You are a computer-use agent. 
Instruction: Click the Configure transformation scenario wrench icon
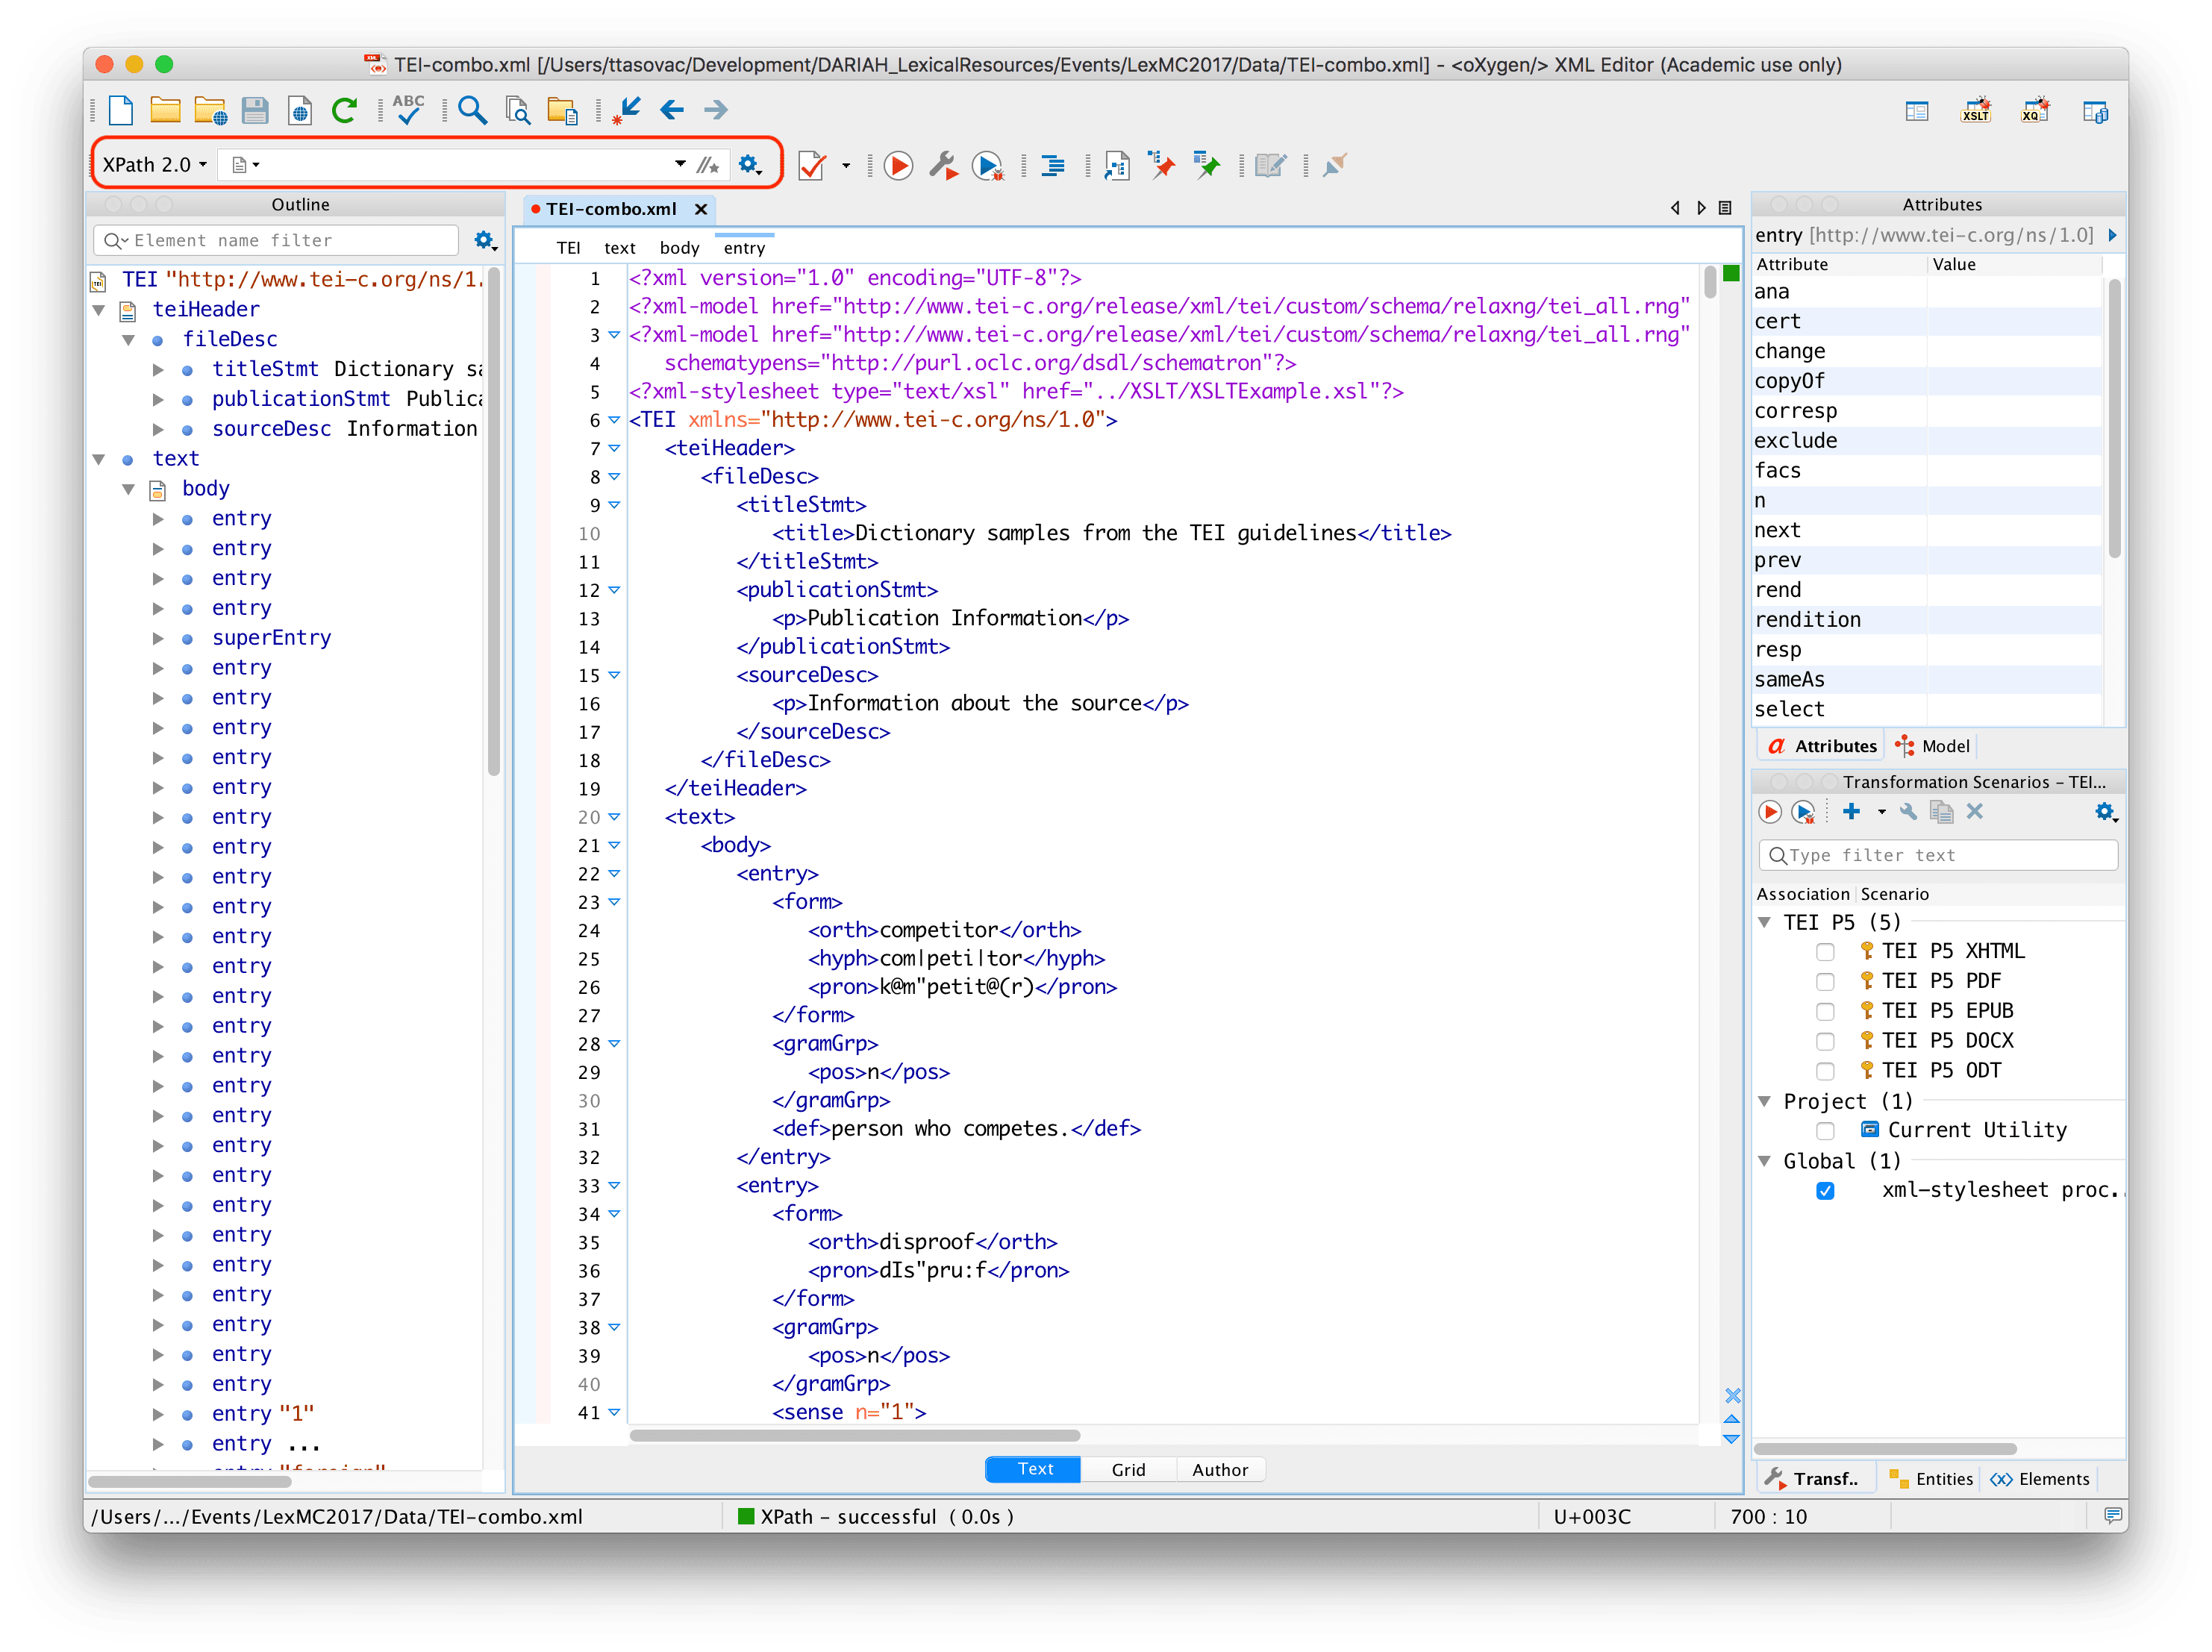tap(942, 165)
